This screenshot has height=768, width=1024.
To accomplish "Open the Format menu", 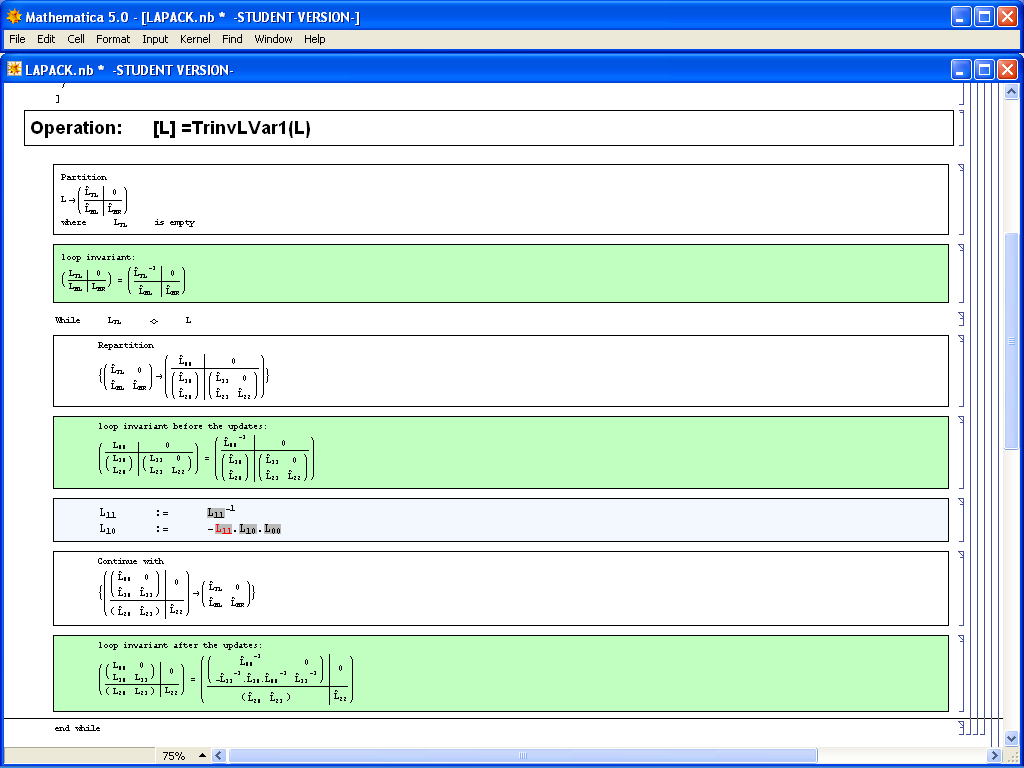I will (113, 39).
